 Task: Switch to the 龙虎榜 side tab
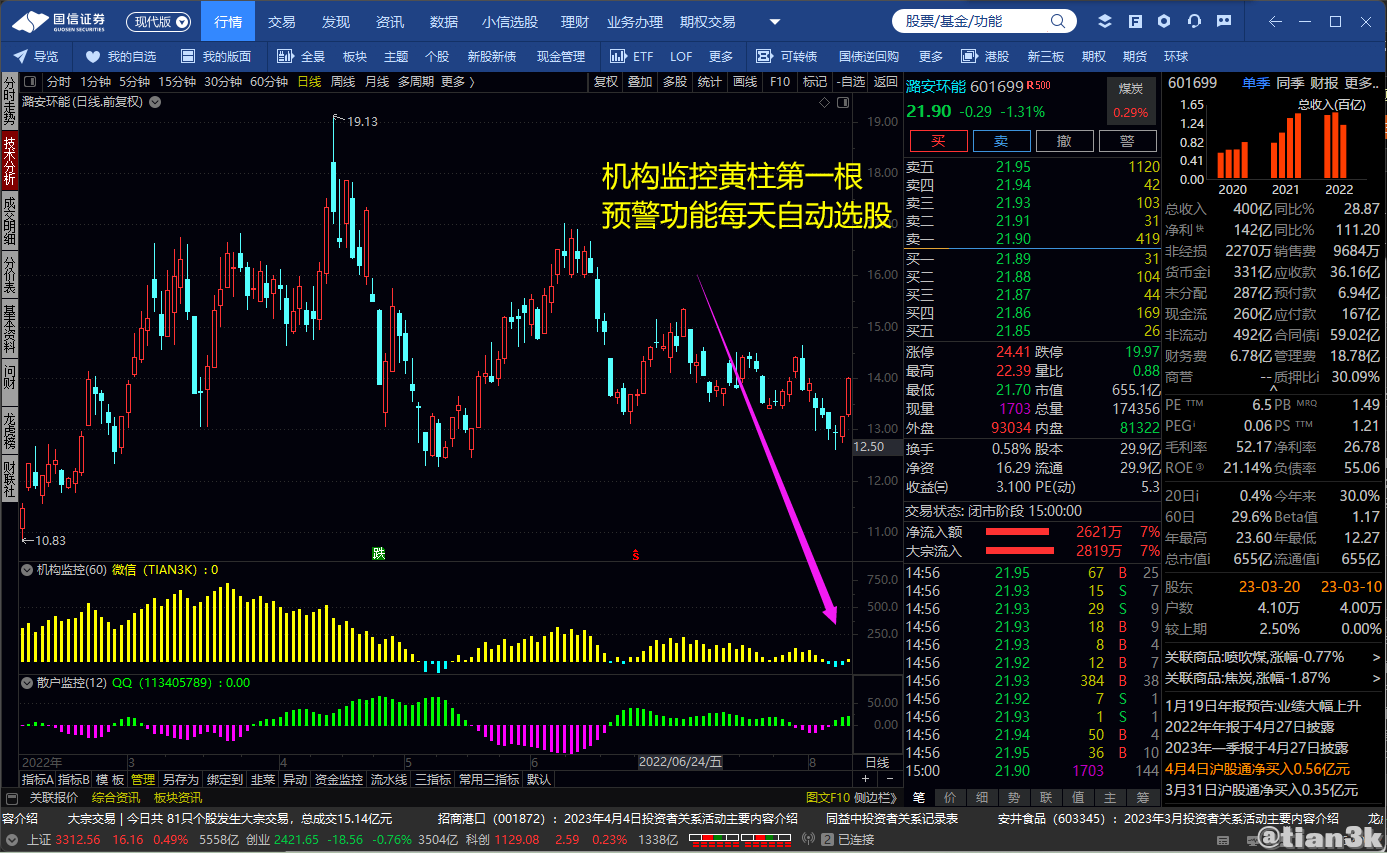point(9,429)
